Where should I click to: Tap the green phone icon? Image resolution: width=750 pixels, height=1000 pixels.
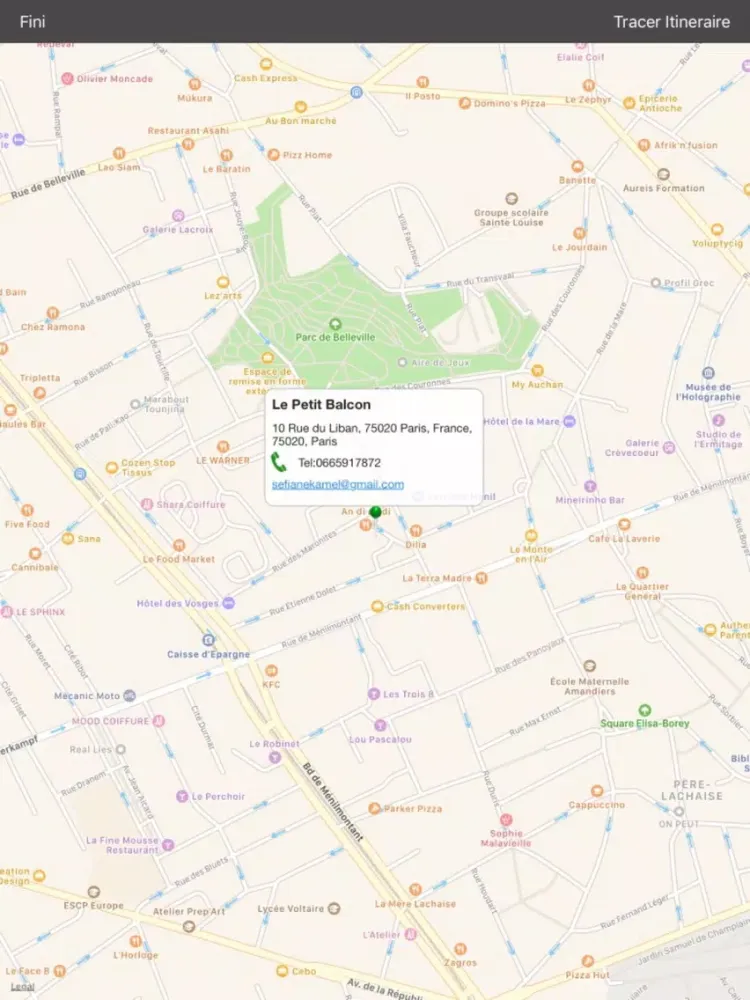tap(279, 462)
